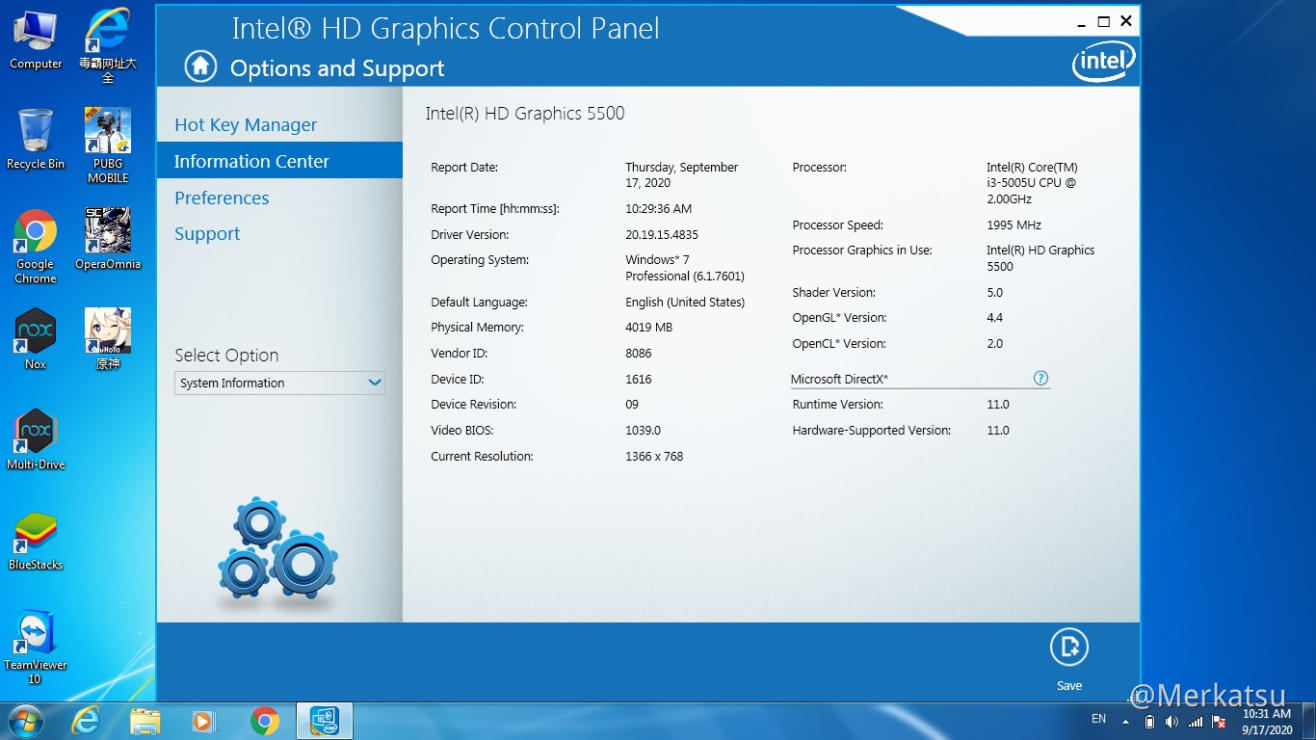
Task: Open network signal tray icon
Action: coord(1195,721)
